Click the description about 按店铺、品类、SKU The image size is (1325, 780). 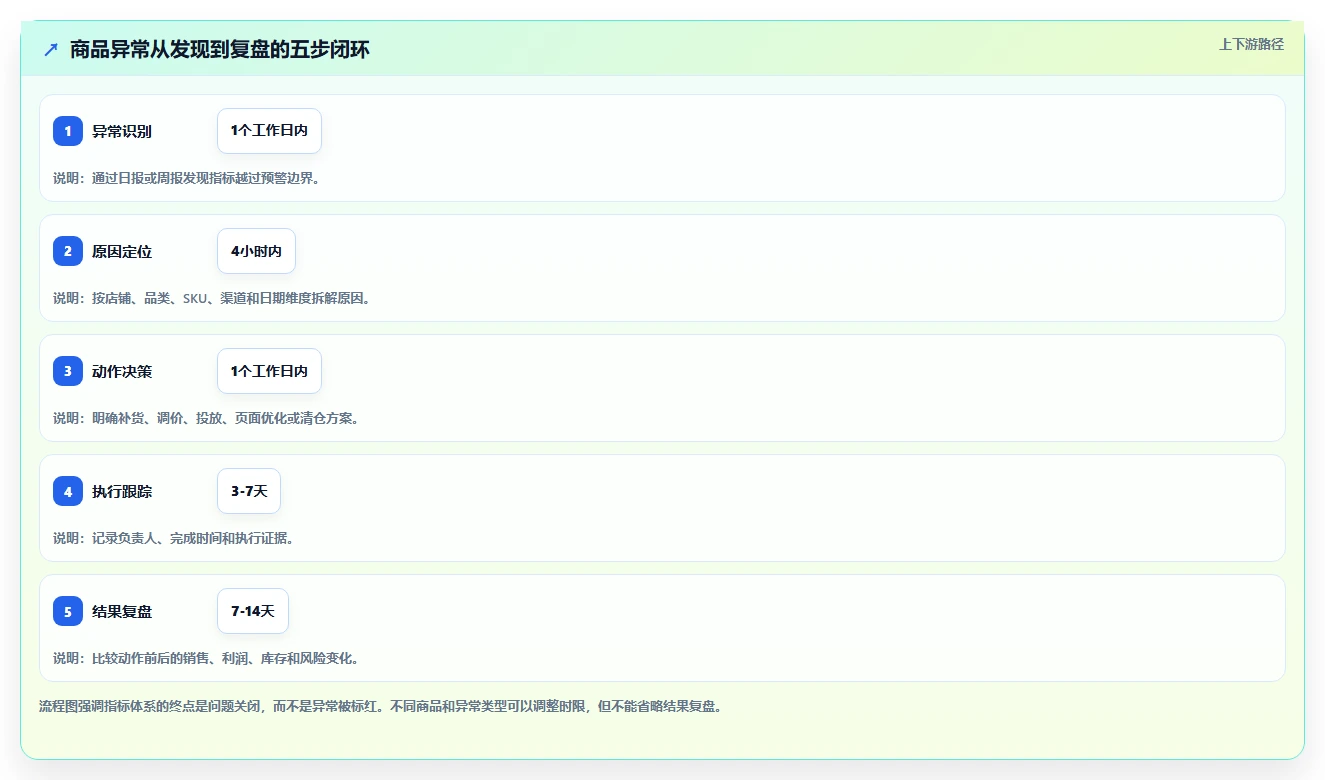tap(212, 298)
